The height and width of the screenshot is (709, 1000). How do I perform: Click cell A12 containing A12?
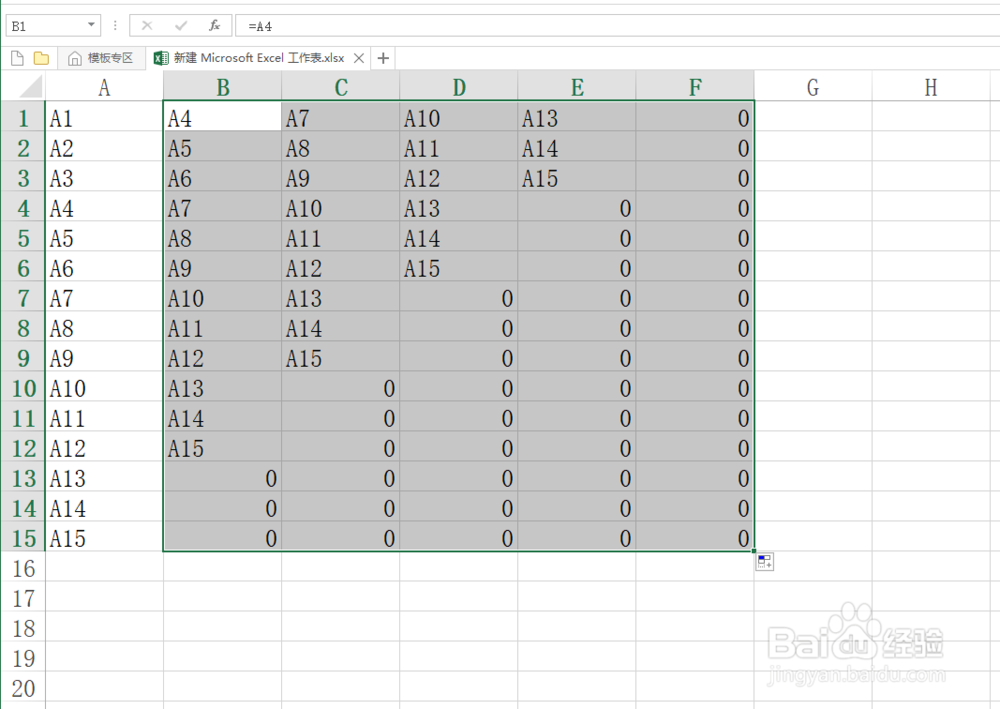[104, 447]
